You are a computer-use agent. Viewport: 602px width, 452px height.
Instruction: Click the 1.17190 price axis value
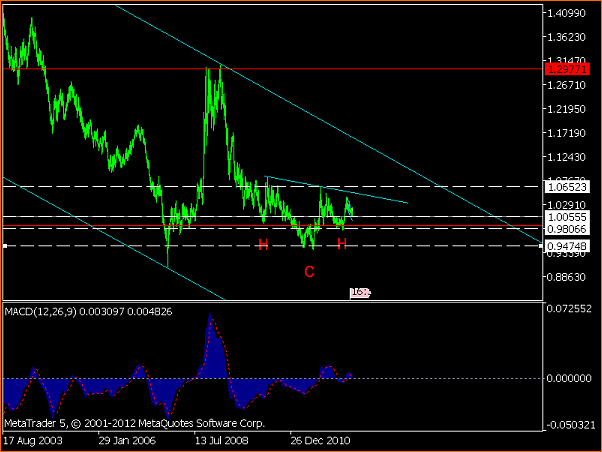tap(566, 133)
